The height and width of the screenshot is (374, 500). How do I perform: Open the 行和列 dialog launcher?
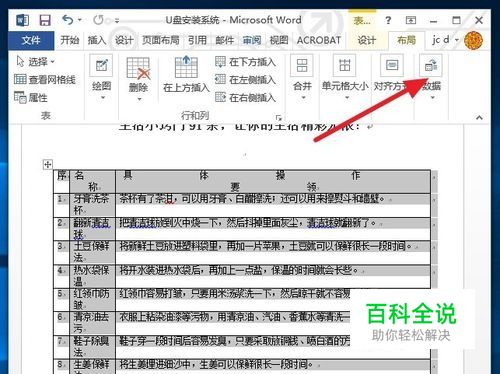(x=279, y=117)
